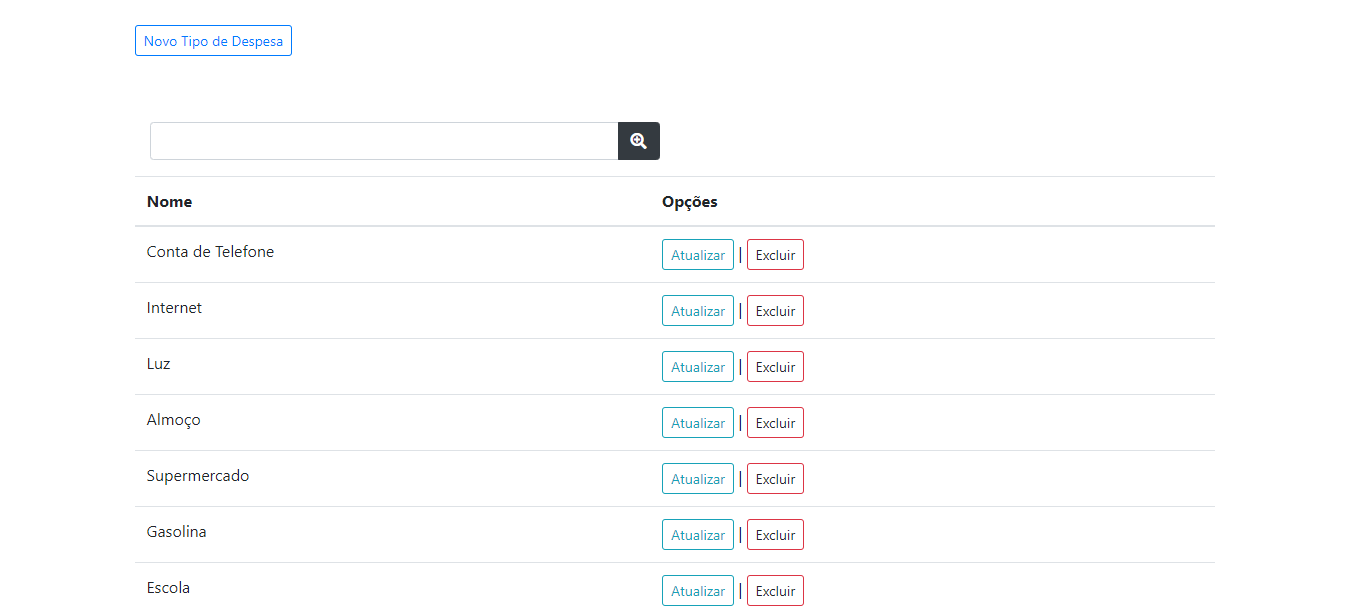
Task: Click Excluir for Conta de Telefone
Action: [775, 254]
